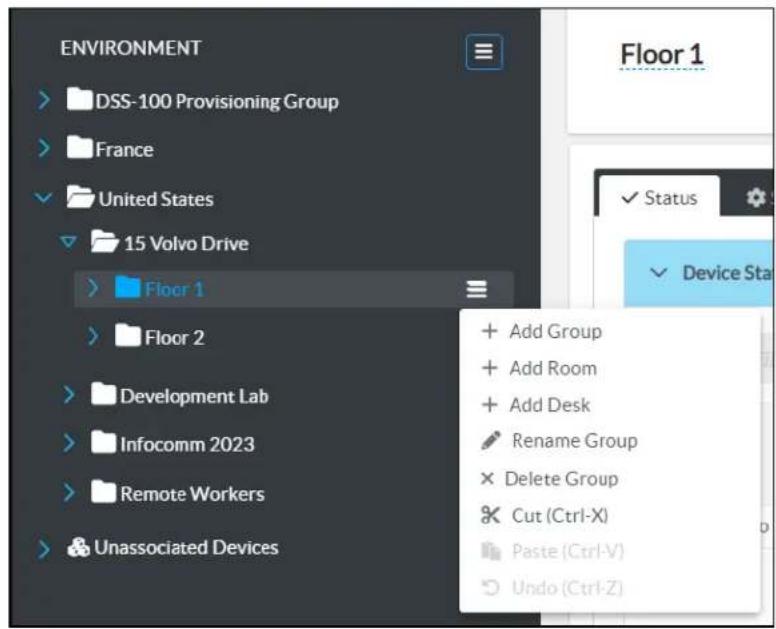Collapse the United States tree node
The image size is (776, 629).
(x=44, y=198)
